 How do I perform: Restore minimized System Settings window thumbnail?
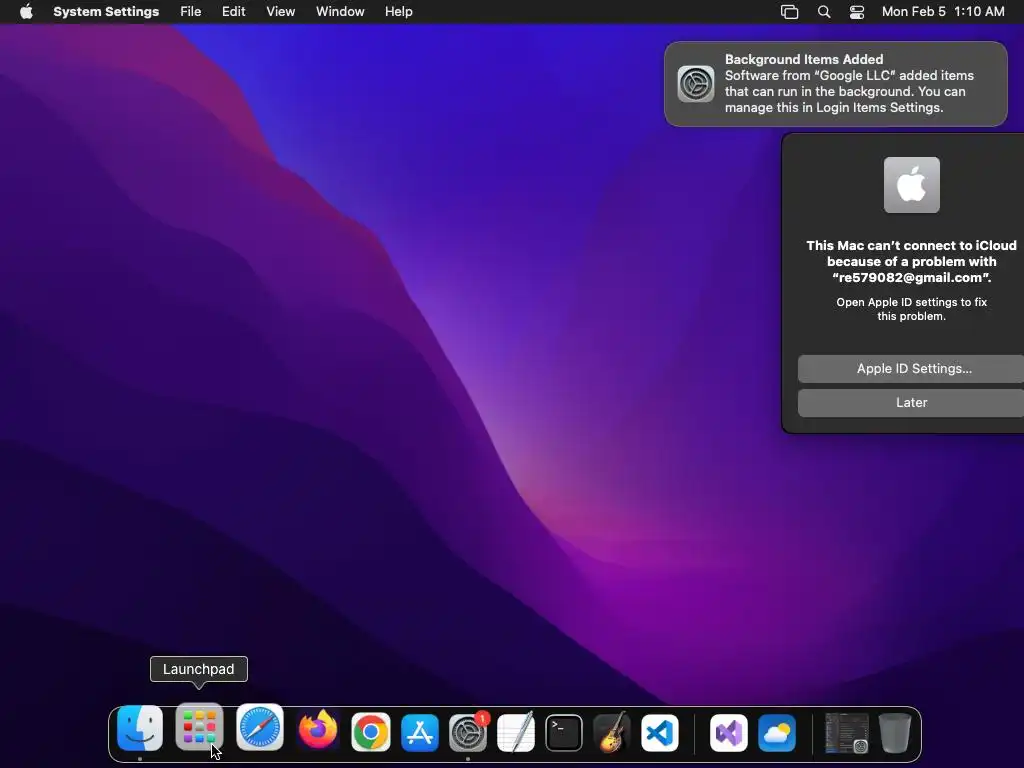[847, 733]
